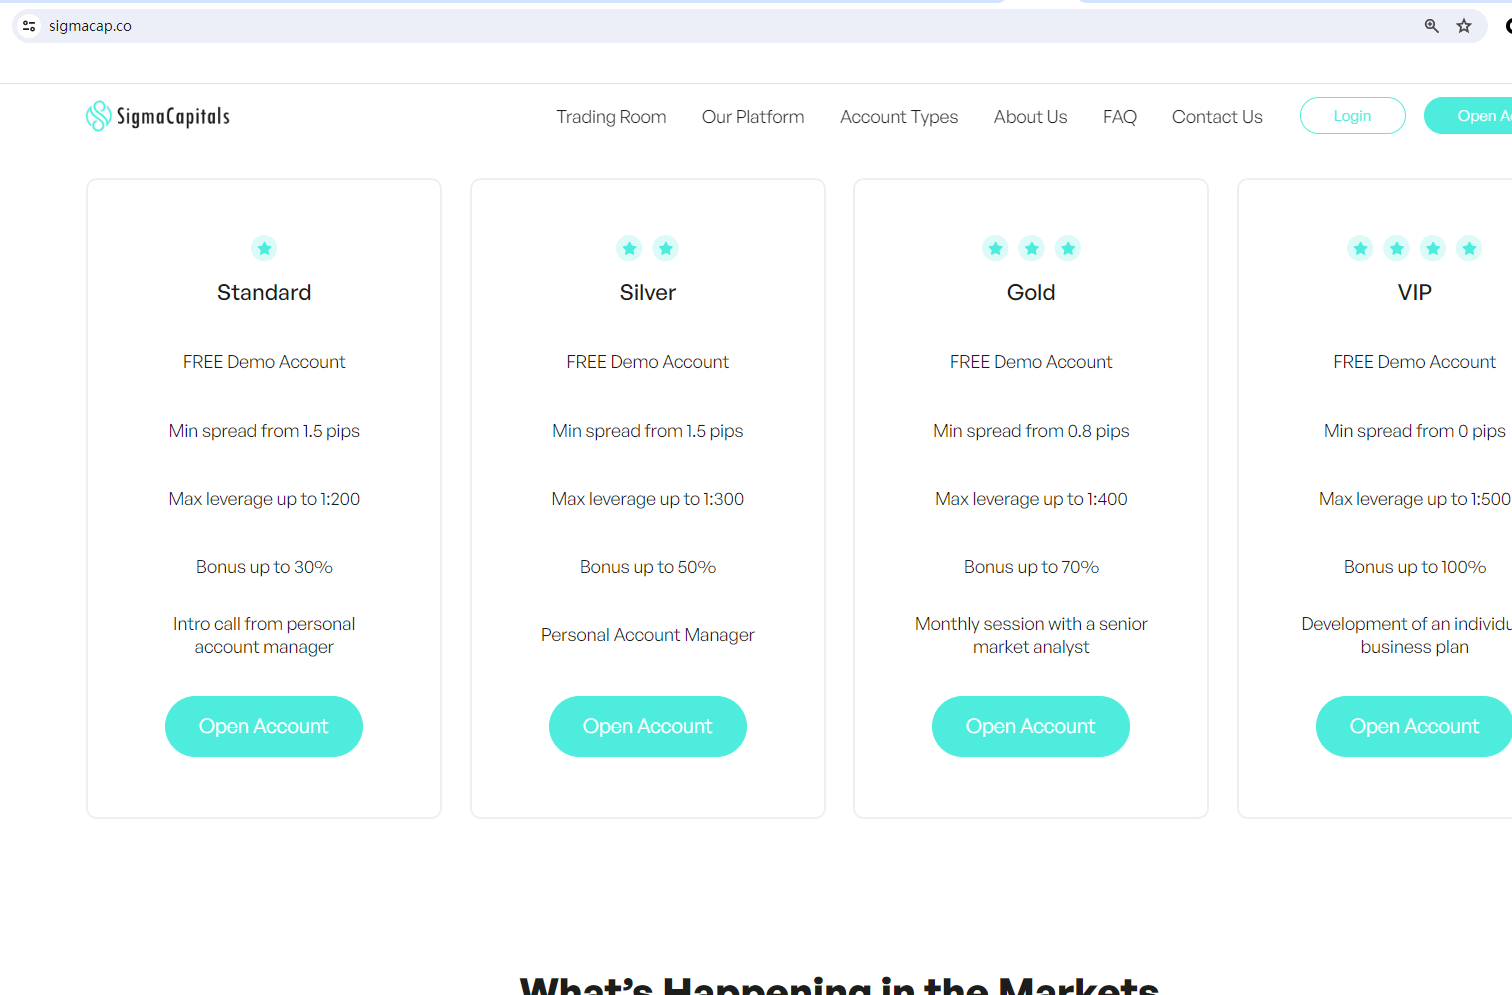
Task: Click the zoom magnifier icon in address bar
Action: click(1432, 26)
